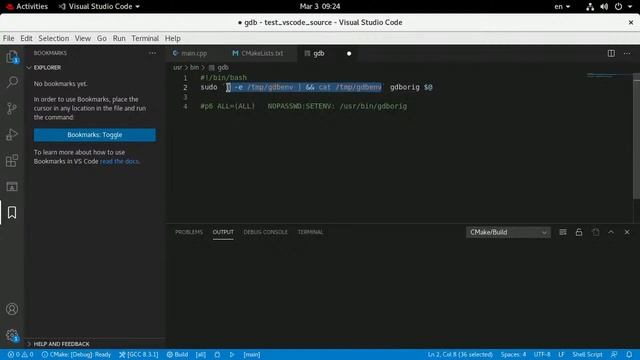Select the GCC 8.3.1 kit
This screenshot has height=360, width=640.
tap(139, 355)
